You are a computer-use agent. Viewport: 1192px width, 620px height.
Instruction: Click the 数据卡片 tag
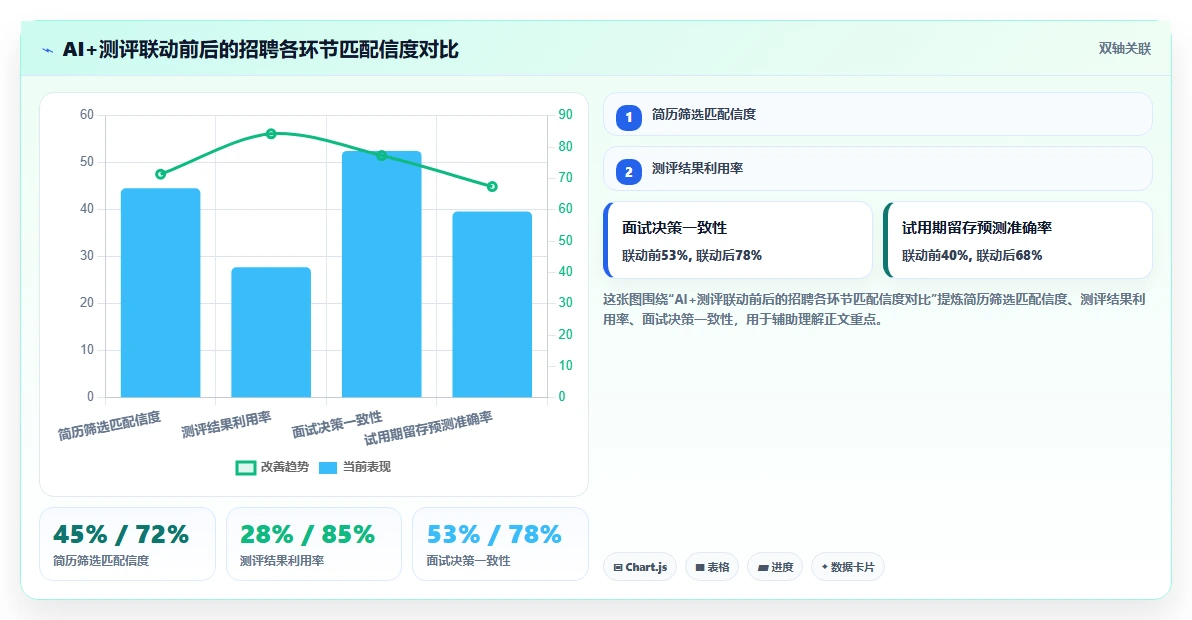[x=848, y=567]
